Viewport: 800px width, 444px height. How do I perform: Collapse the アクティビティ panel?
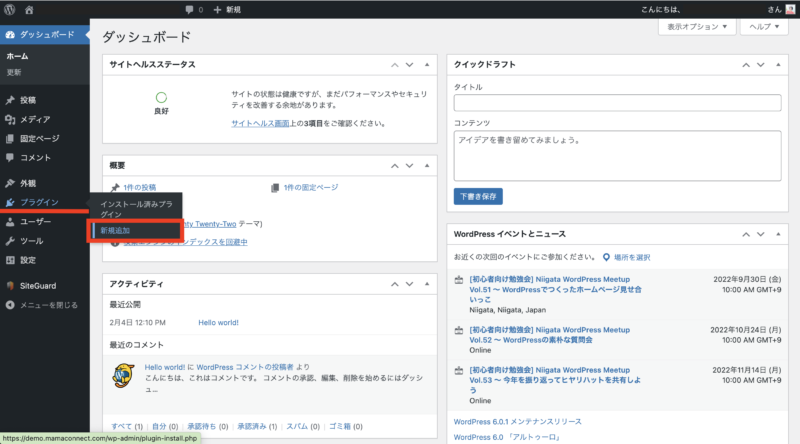tap(427, 284)
